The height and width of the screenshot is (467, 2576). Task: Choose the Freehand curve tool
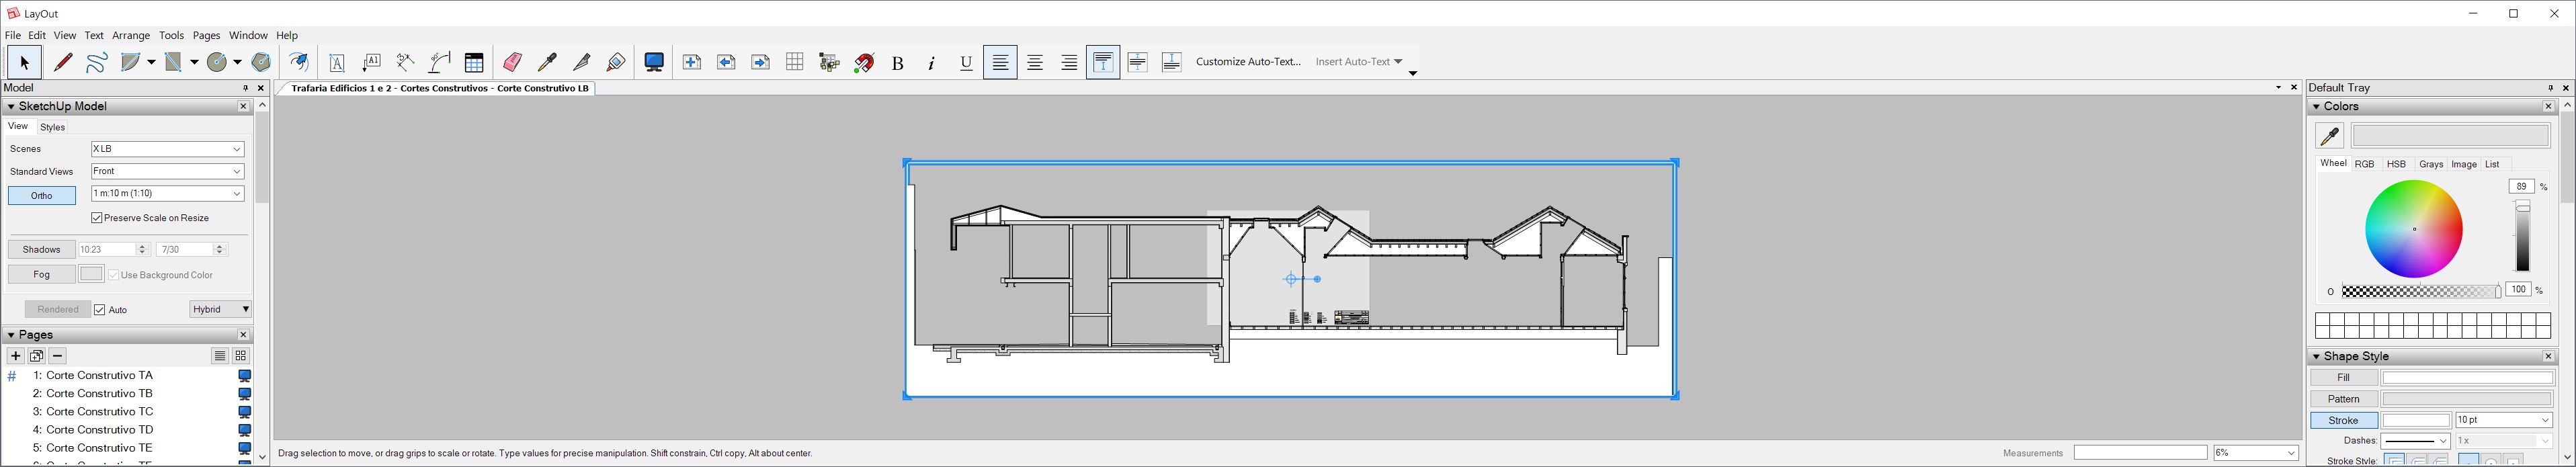(97, 62)
